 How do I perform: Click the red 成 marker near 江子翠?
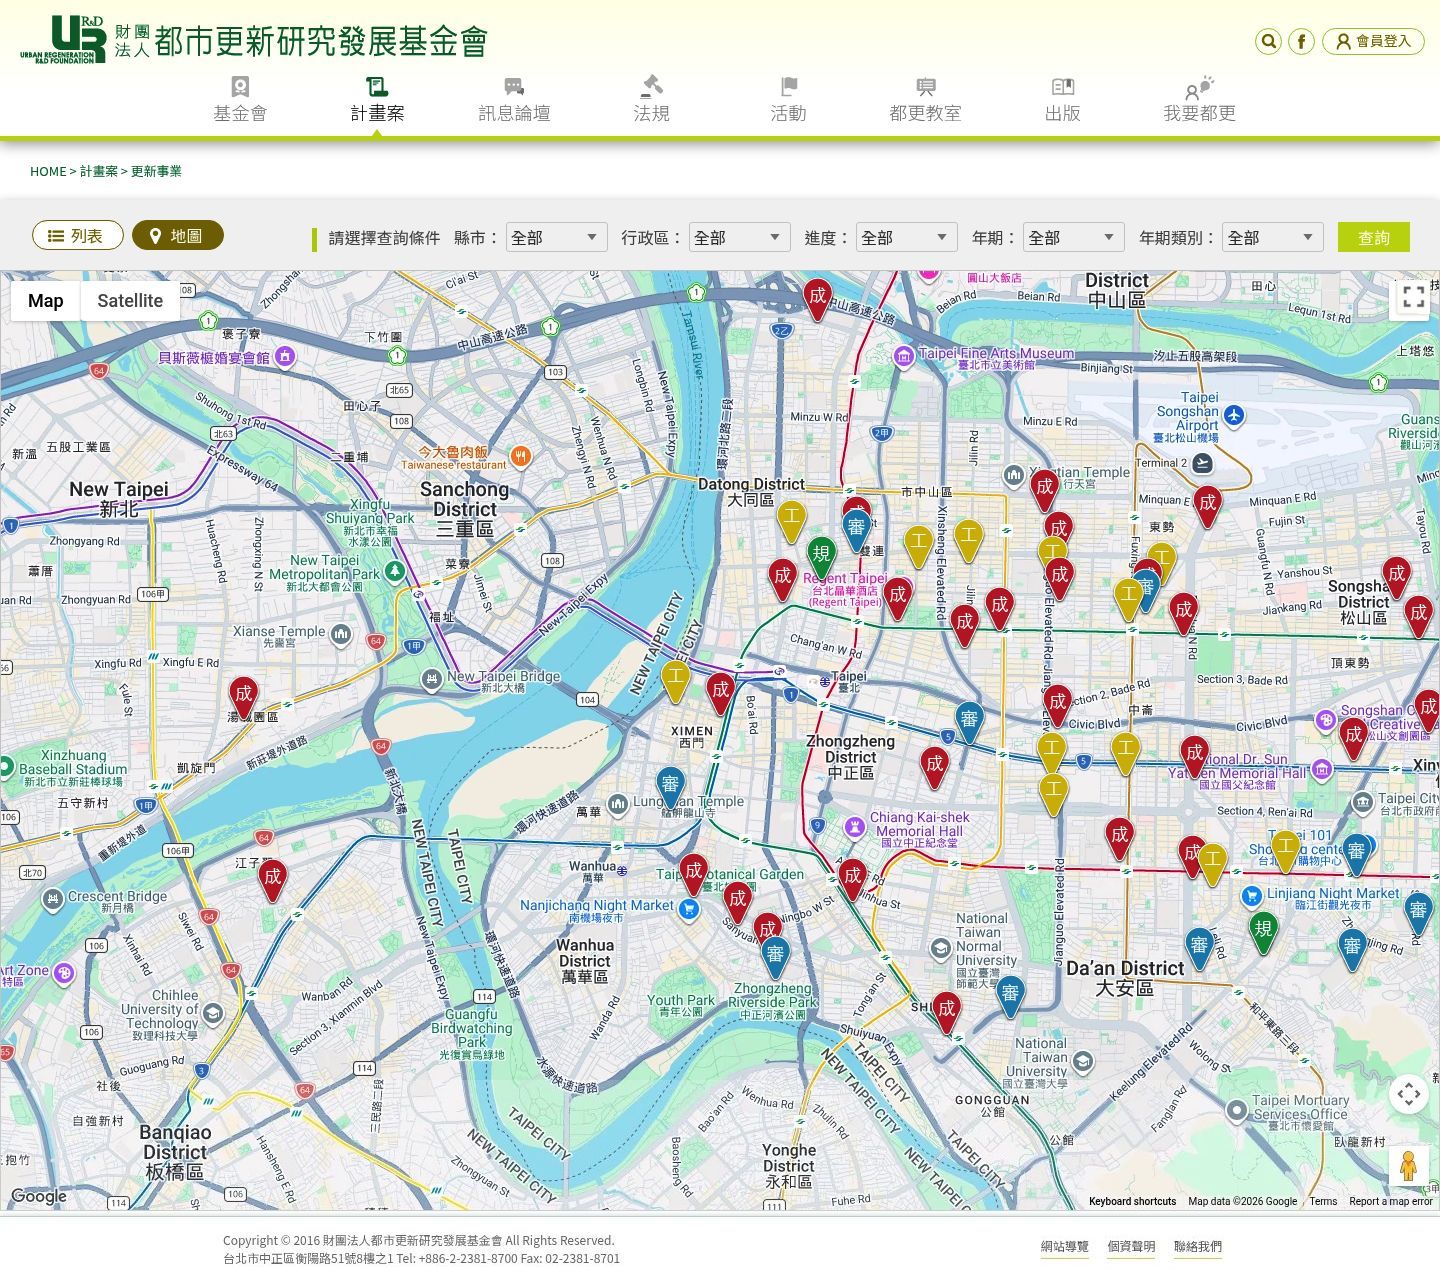coord(272,880)
